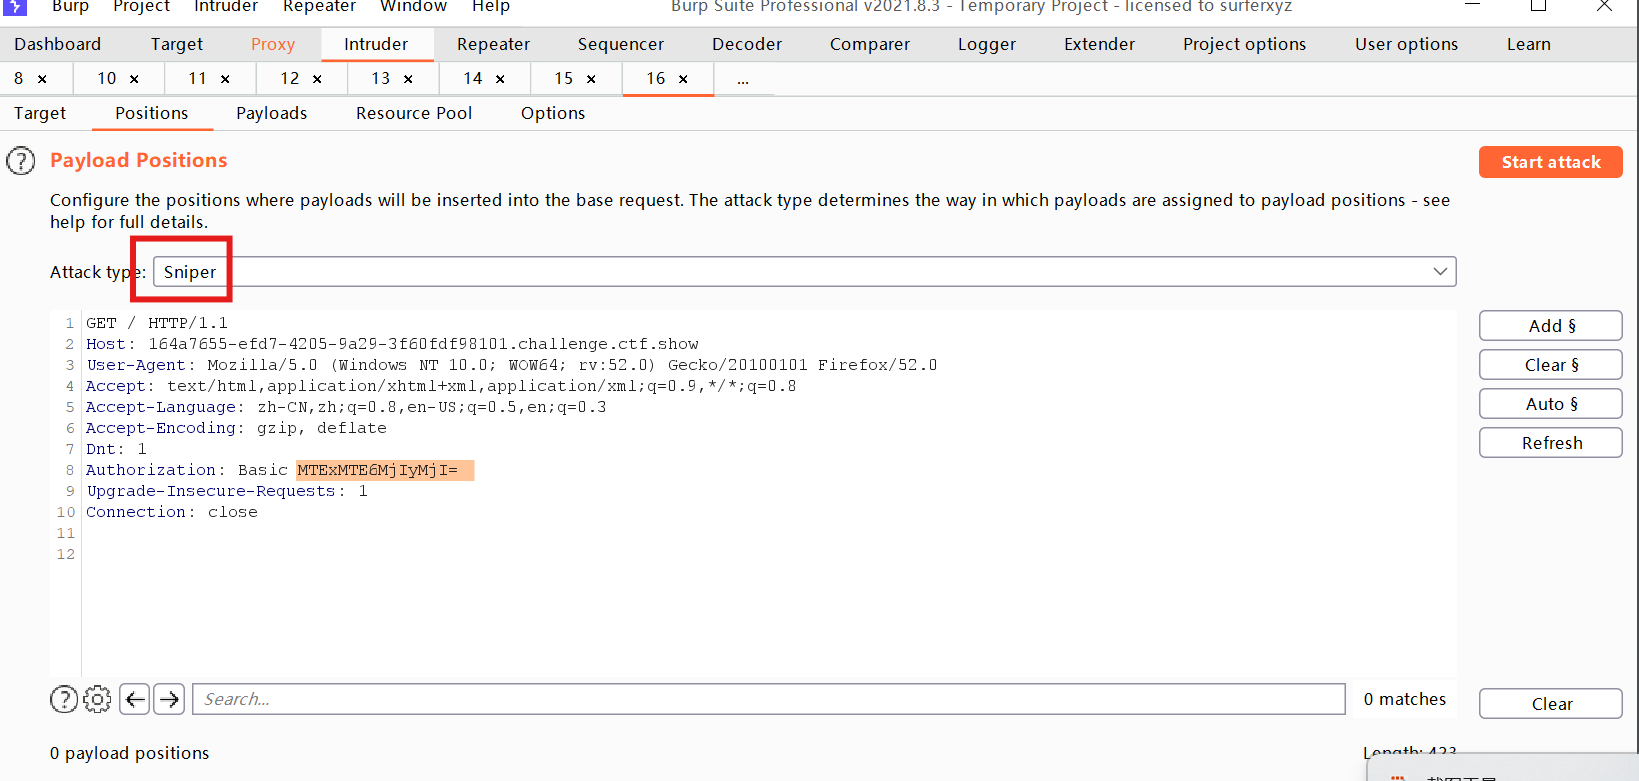The width and height of the screenshot is (1639, 781).
Task: Click the User-Agent header line
Action: pos(512,365)
